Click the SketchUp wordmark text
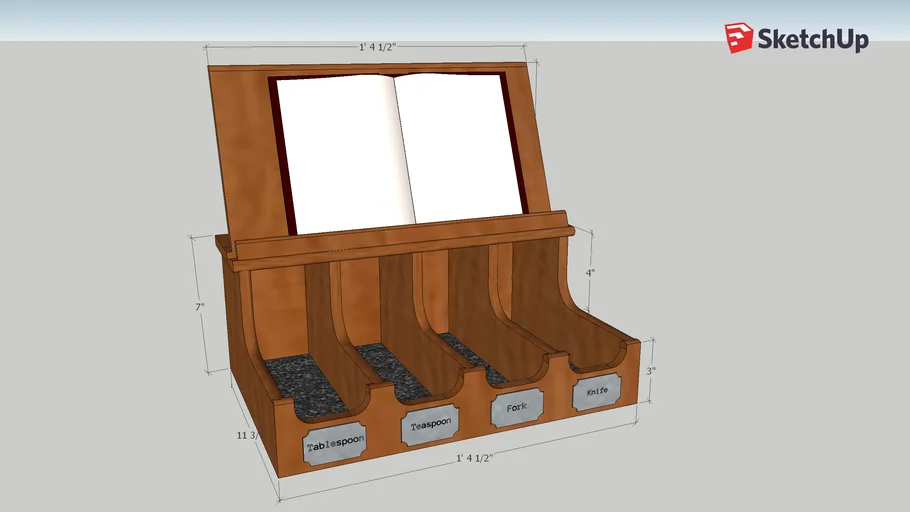The image size is (910, 512). [811, 40]
